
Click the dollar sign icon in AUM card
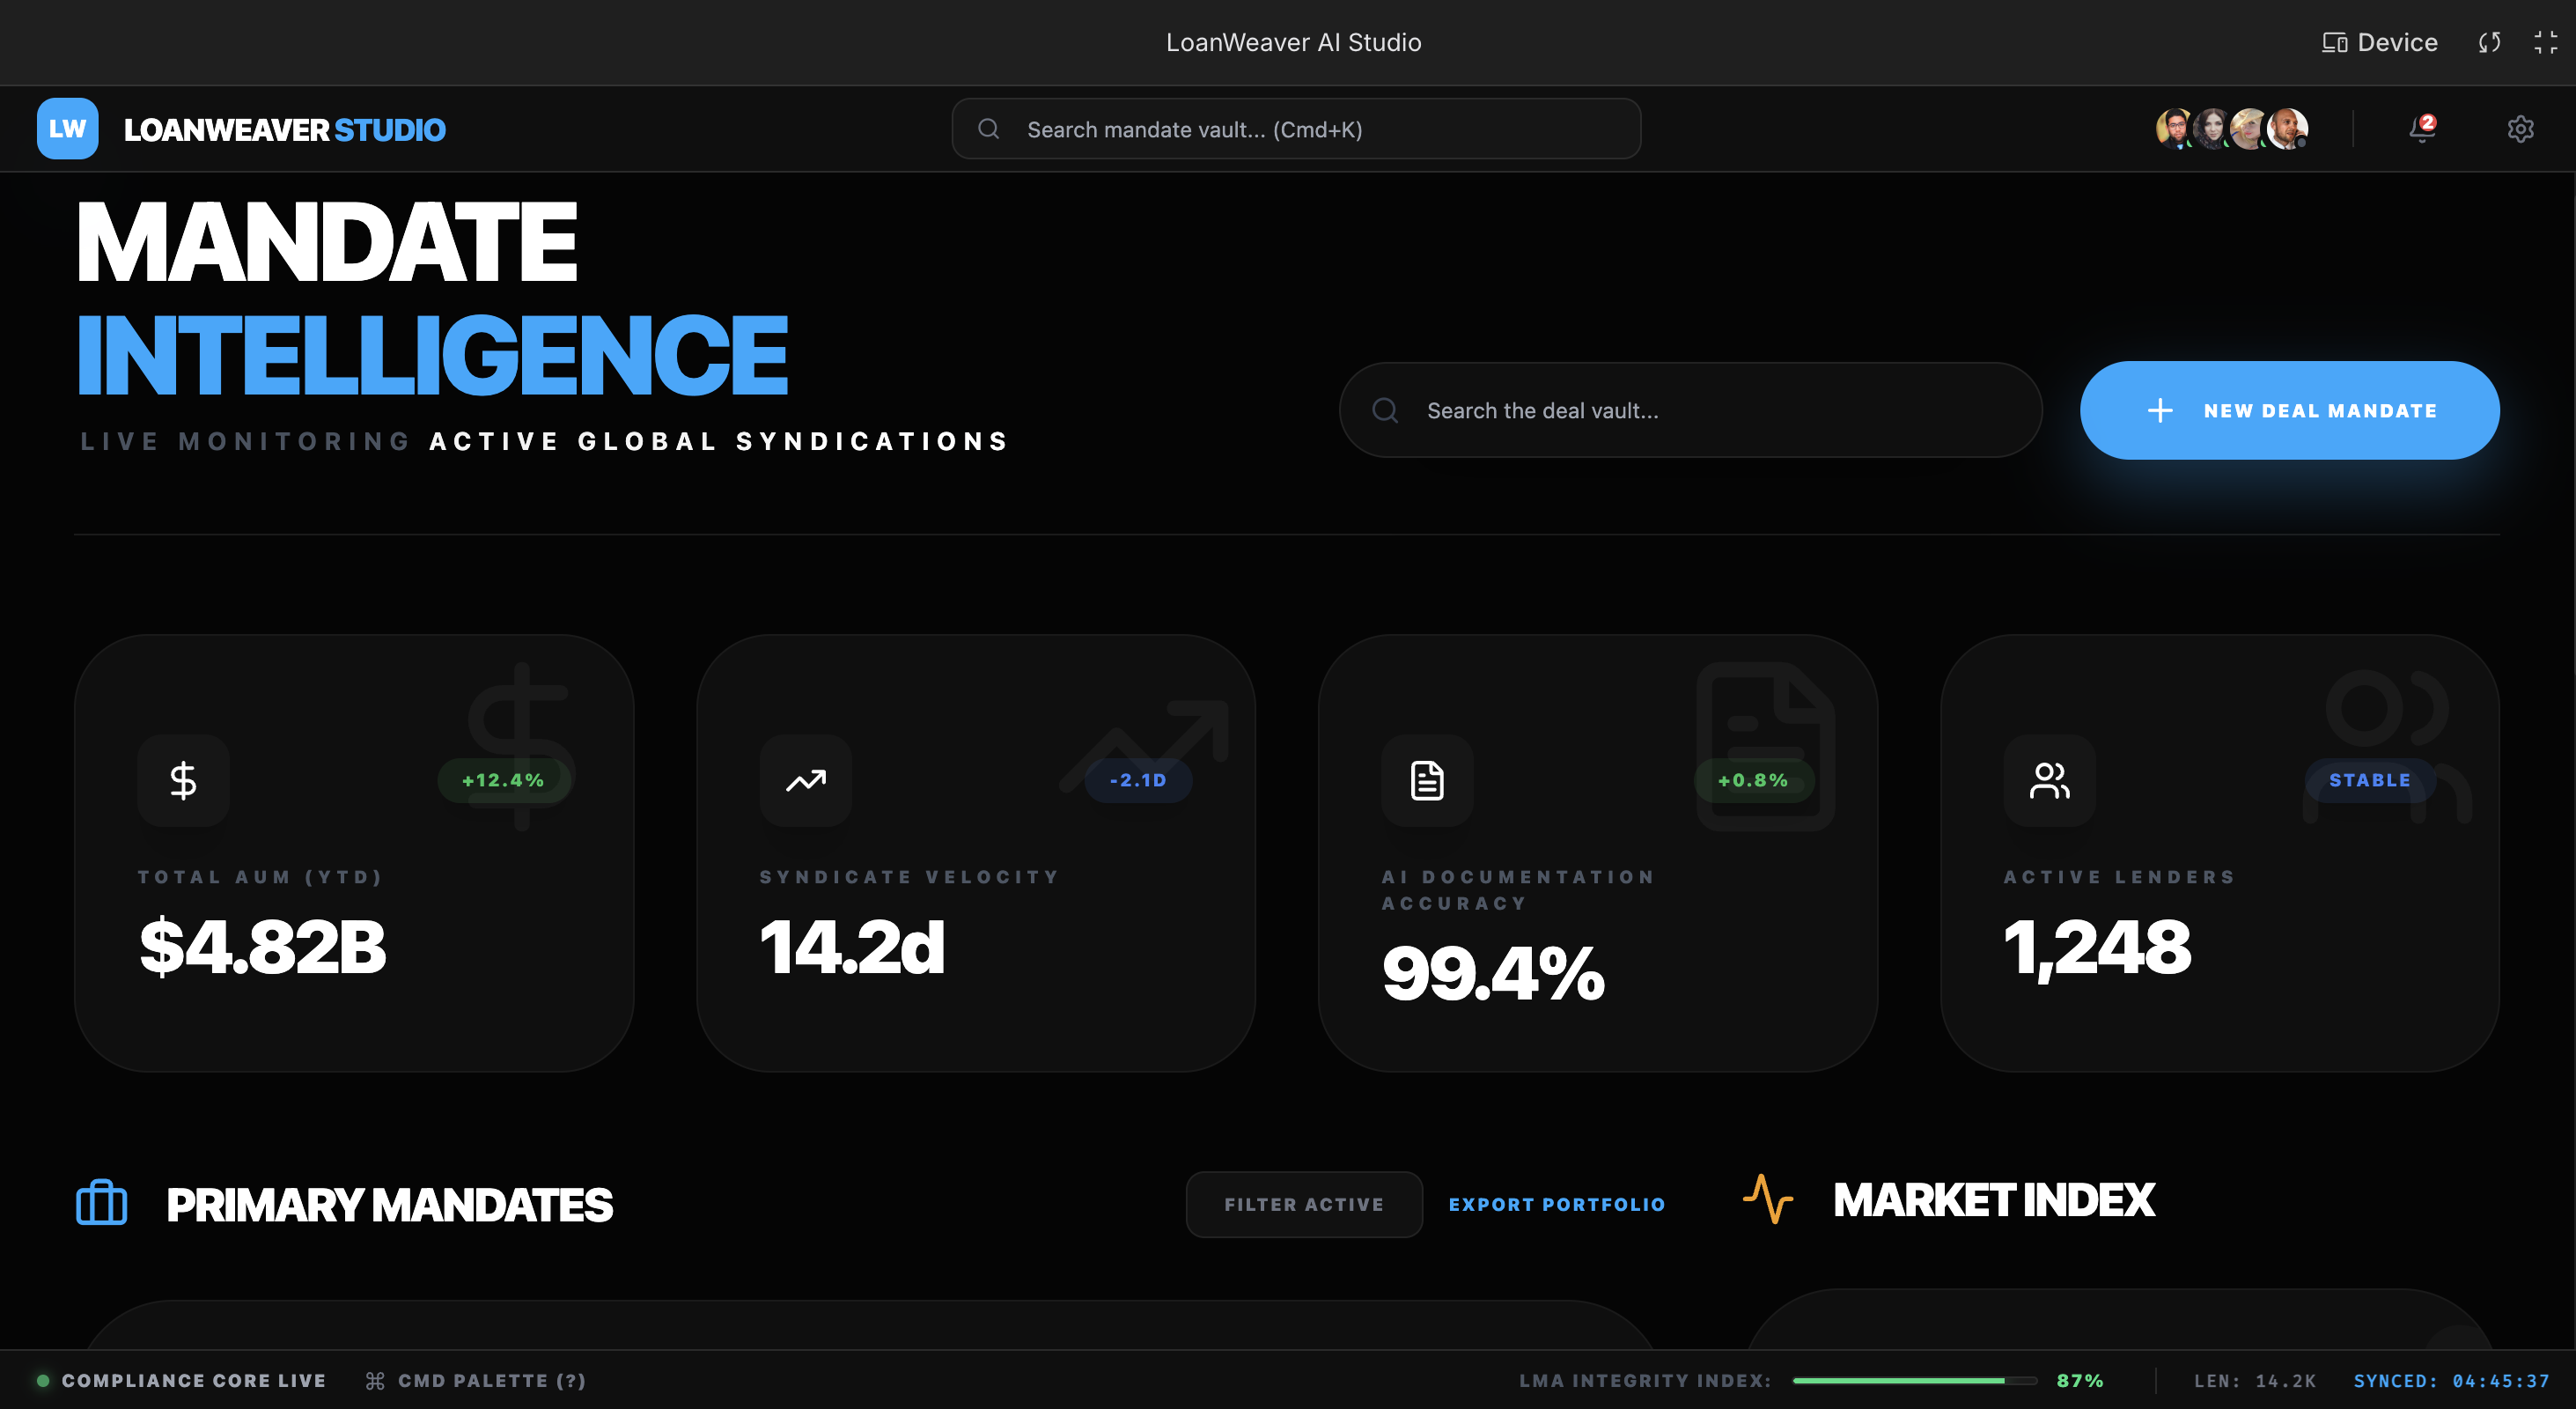click(x=183, y=780)
